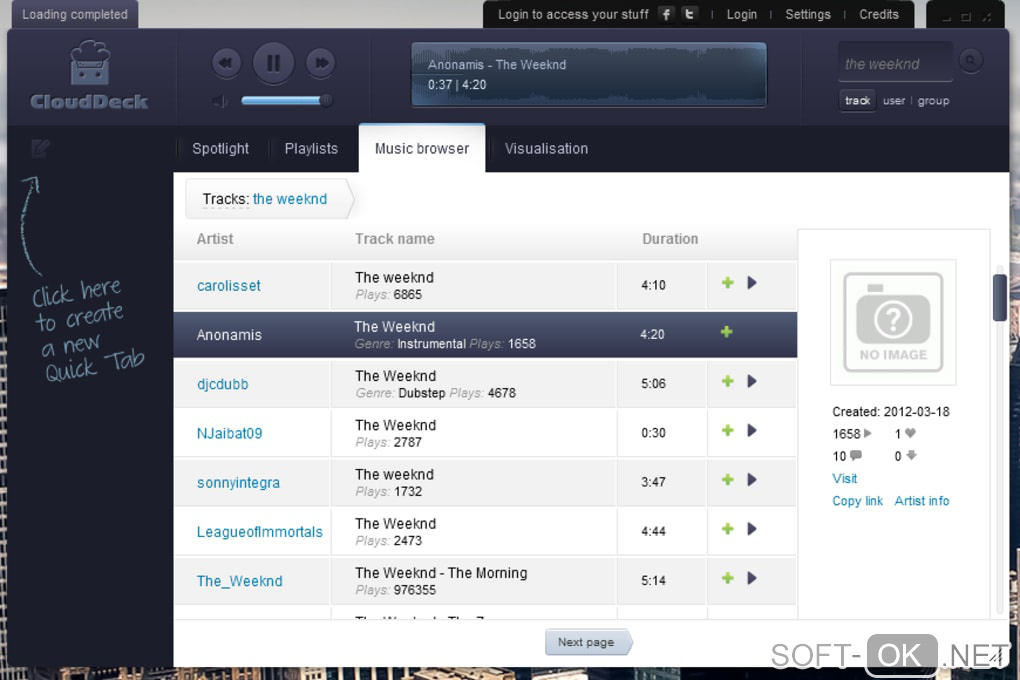Screen dimensions: 1020x680
Task: Open the Credits page
Action: coord(878,14)
